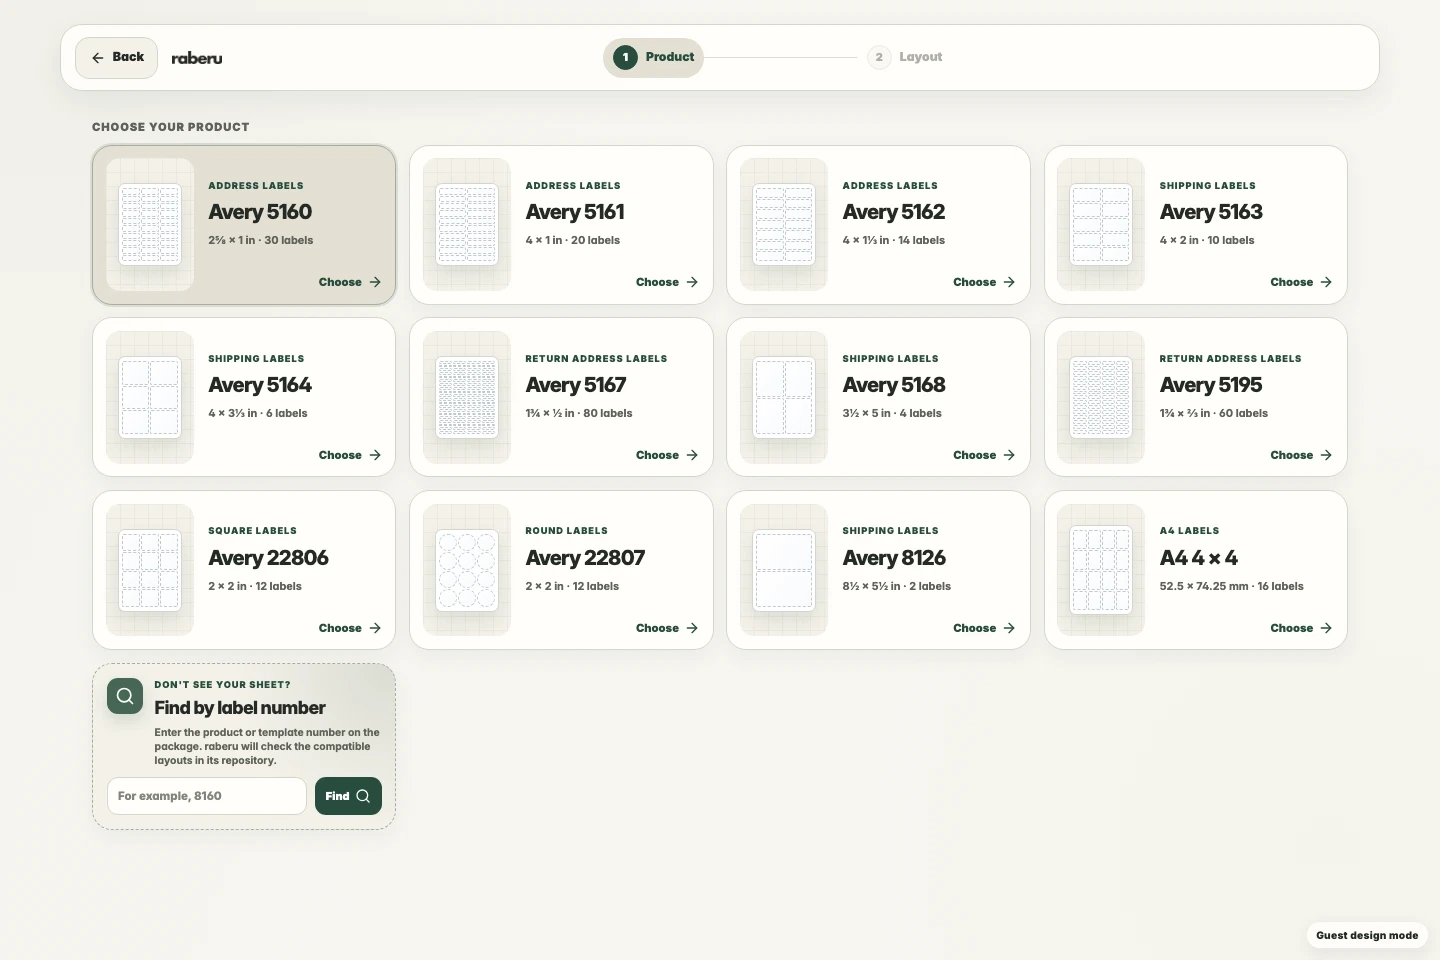Click the 'Choose your product' heading

pos(171,127)
